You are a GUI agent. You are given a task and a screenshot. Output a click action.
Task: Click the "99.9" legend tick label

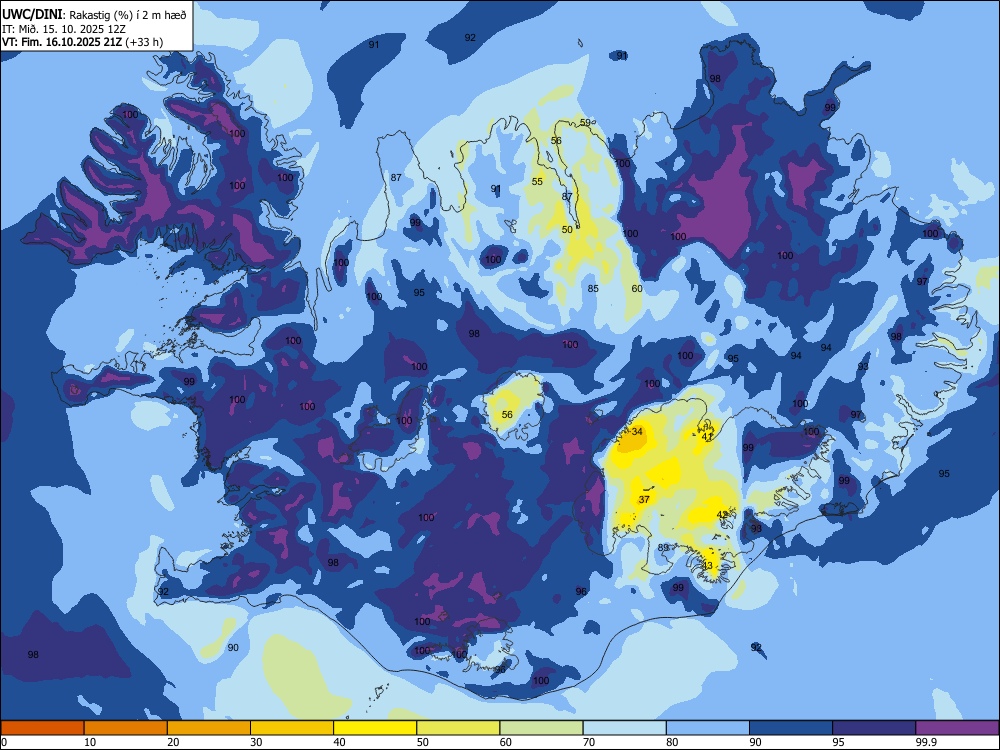(x=926, y=742)
